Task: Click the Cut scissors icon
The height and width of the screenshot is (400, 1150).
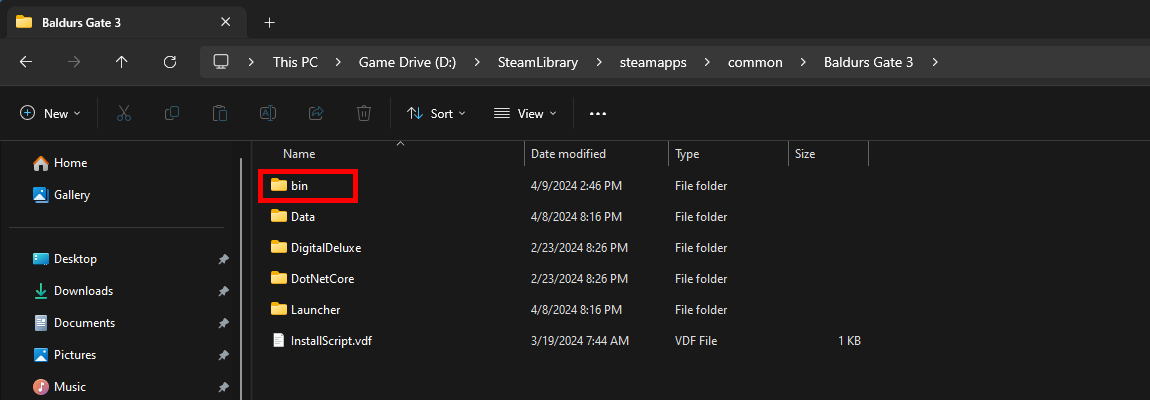Action: (124, 113)
